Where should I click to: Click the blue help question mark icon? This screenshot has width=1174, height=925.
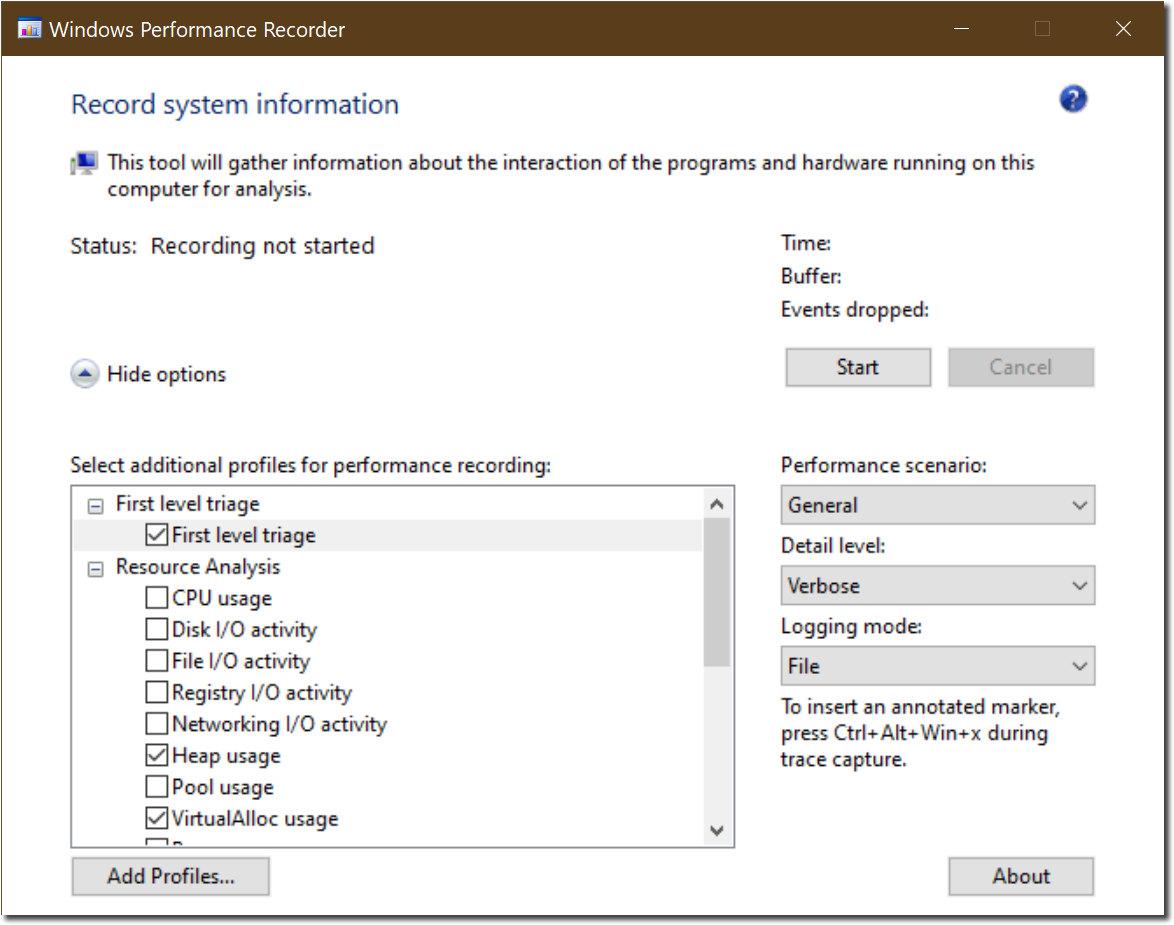coord(1073,99)
